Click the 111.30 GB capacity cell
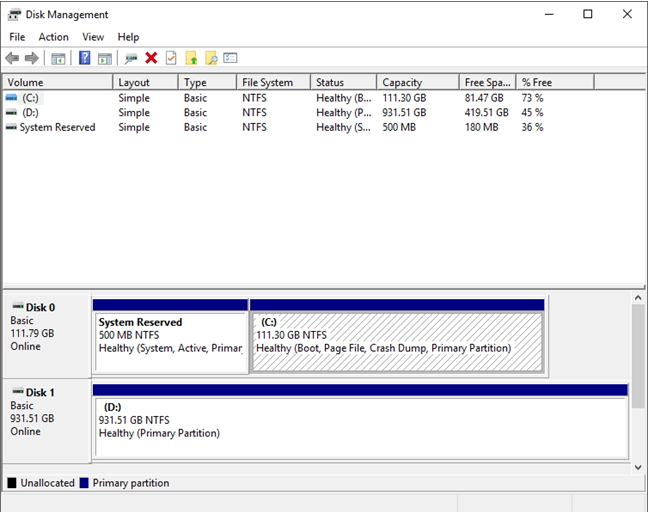 (x=404, y=98)
